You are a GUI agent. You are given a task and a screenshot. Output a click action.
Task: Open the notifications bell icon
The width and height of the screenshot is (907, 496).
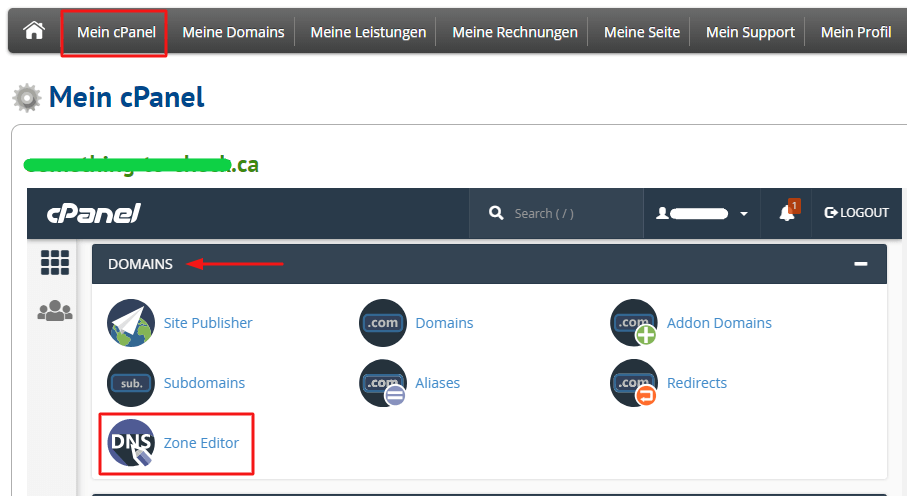[787, 213]
